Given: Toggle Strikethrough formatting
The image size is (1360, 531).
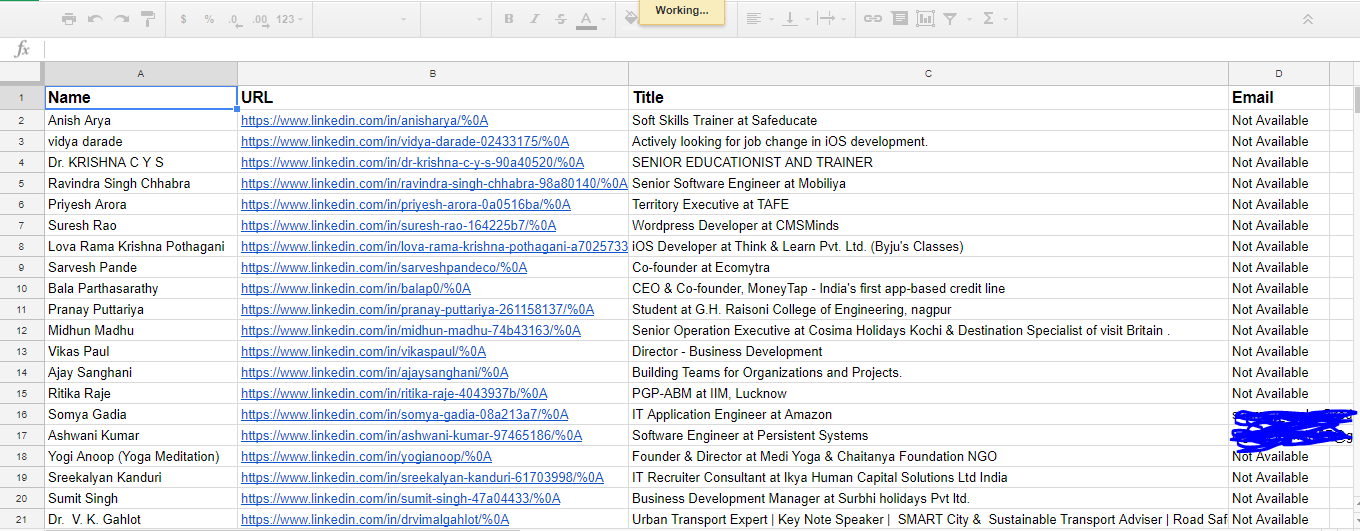Looking at the screenshot, I should [560, 19].
